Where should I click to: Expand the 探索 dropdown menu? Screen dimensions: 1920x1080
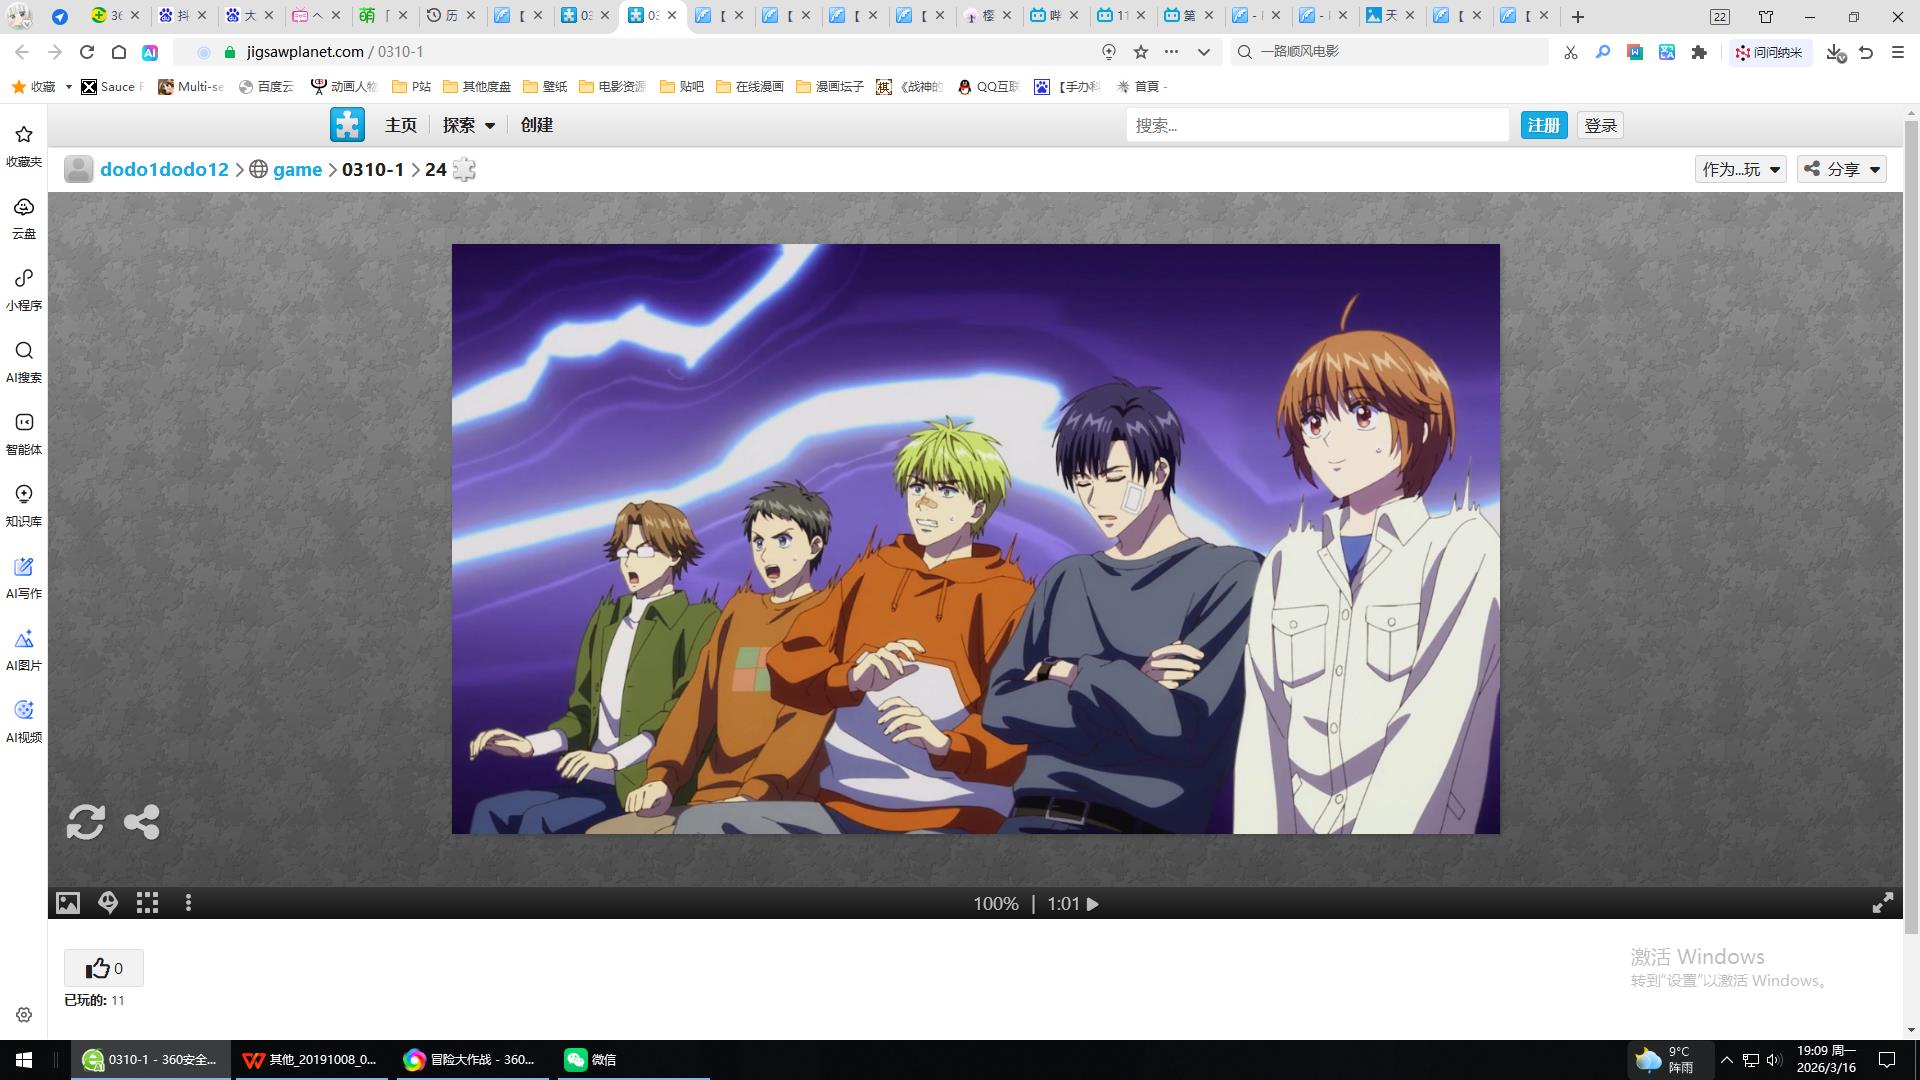coord(468,125)
